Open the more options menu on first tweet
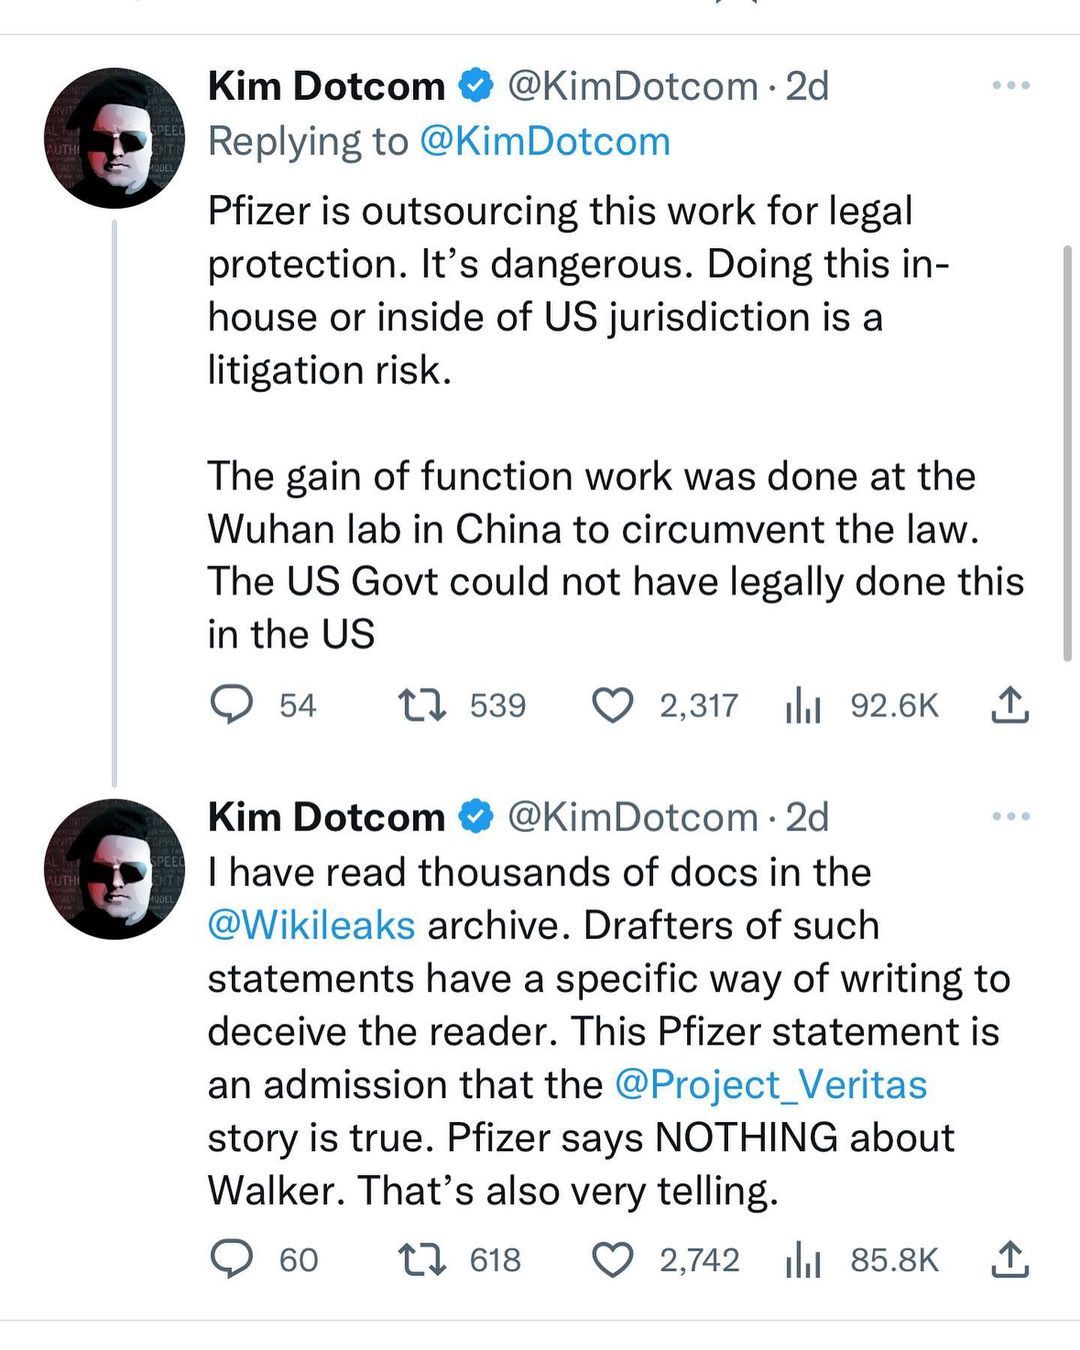This screenshot has height=1350, width=1080. click(x=1010, y=86)
